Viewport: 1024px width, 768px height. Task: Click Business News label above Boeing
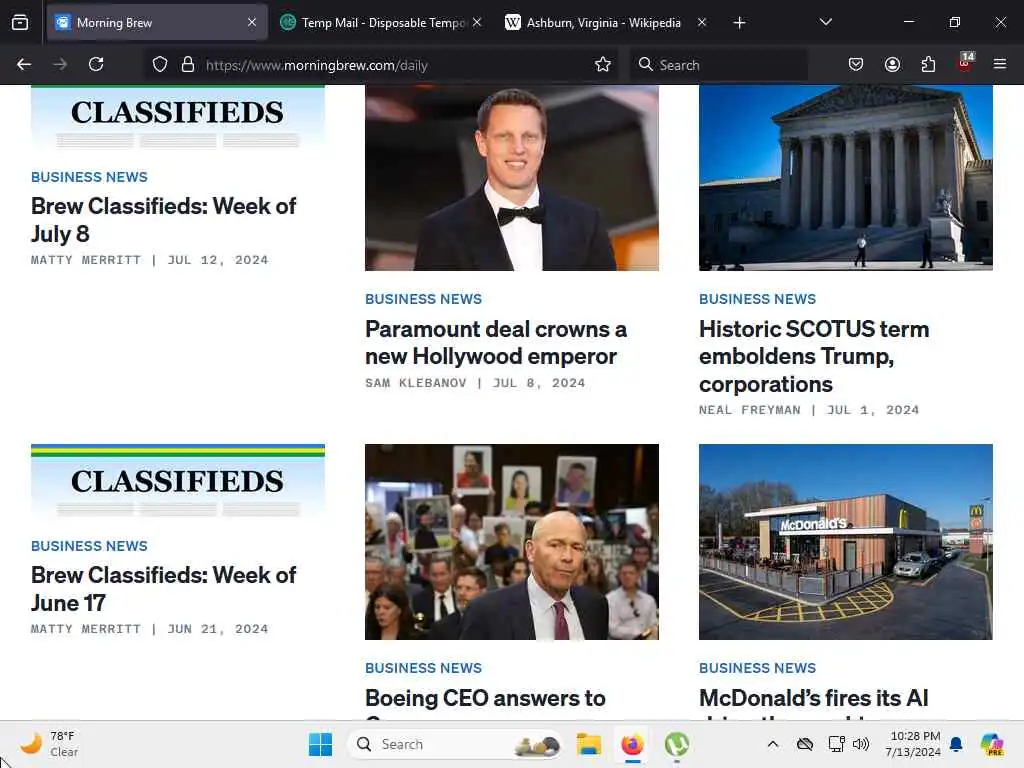[423, 668]
